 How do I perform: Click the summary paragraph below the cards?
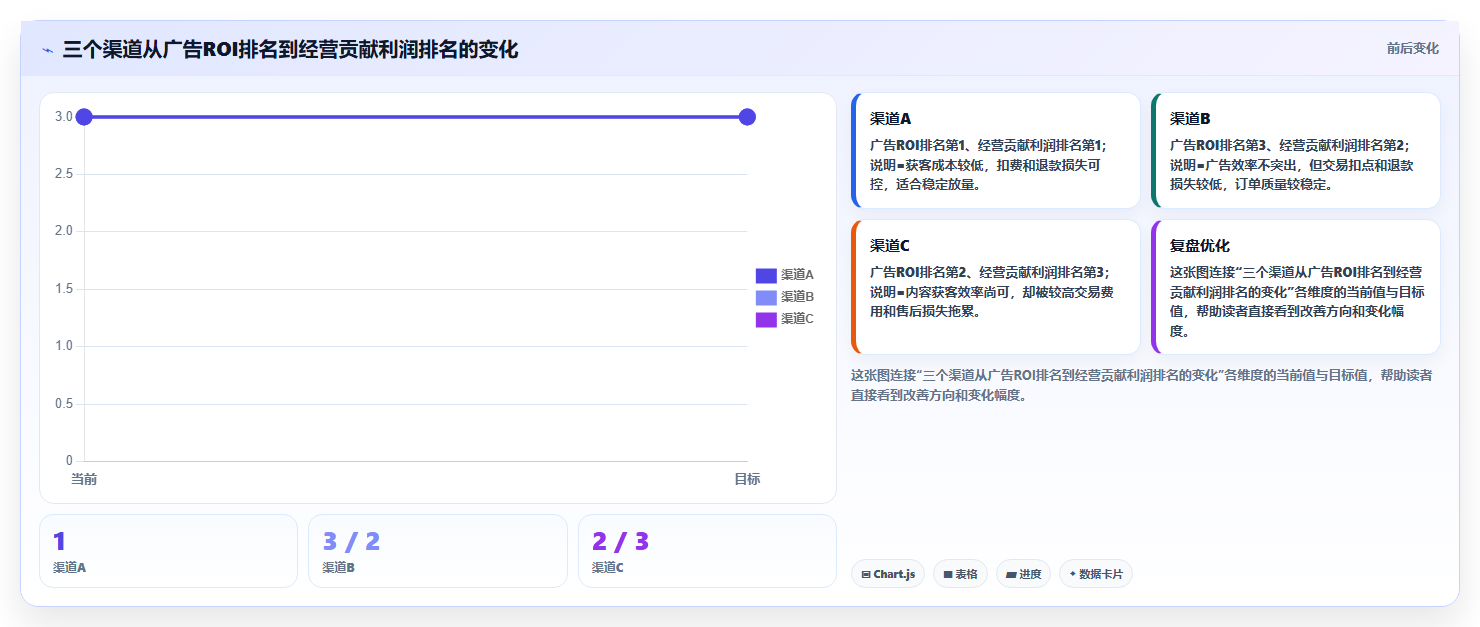[x=1141, y=385]
